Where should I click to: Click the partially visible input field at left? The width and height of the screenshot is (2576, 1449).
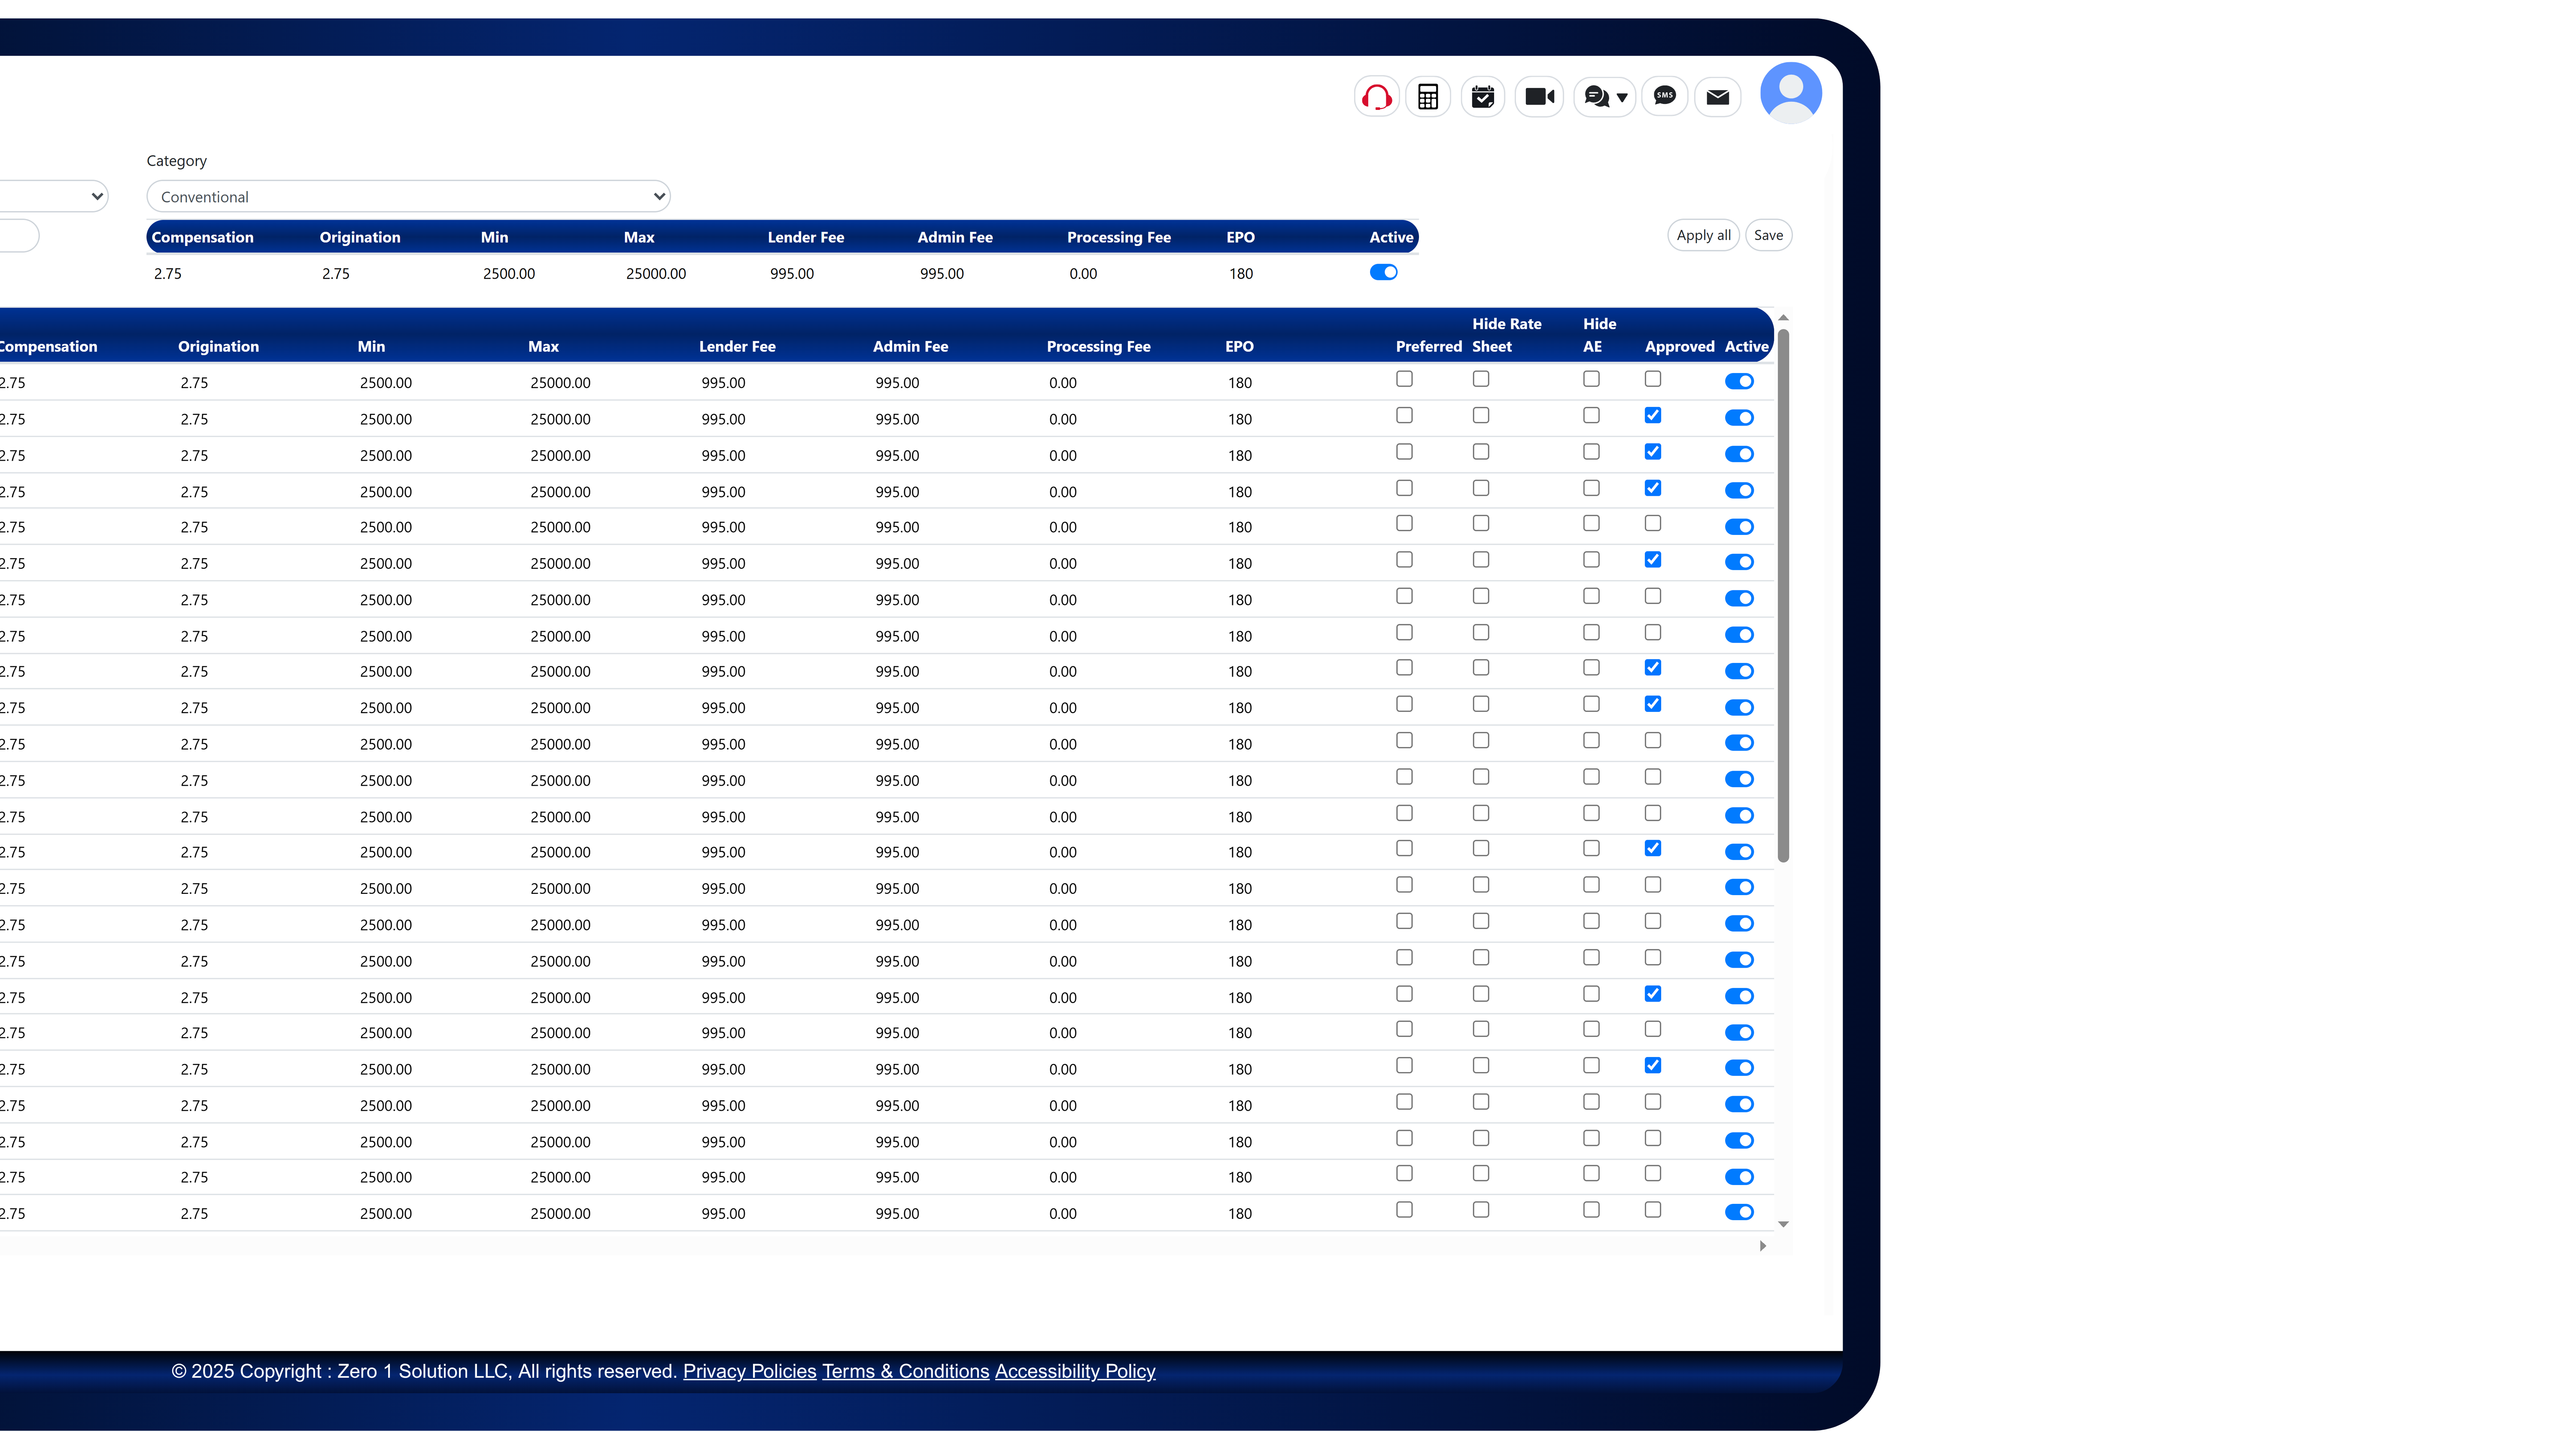pos(19,236)
